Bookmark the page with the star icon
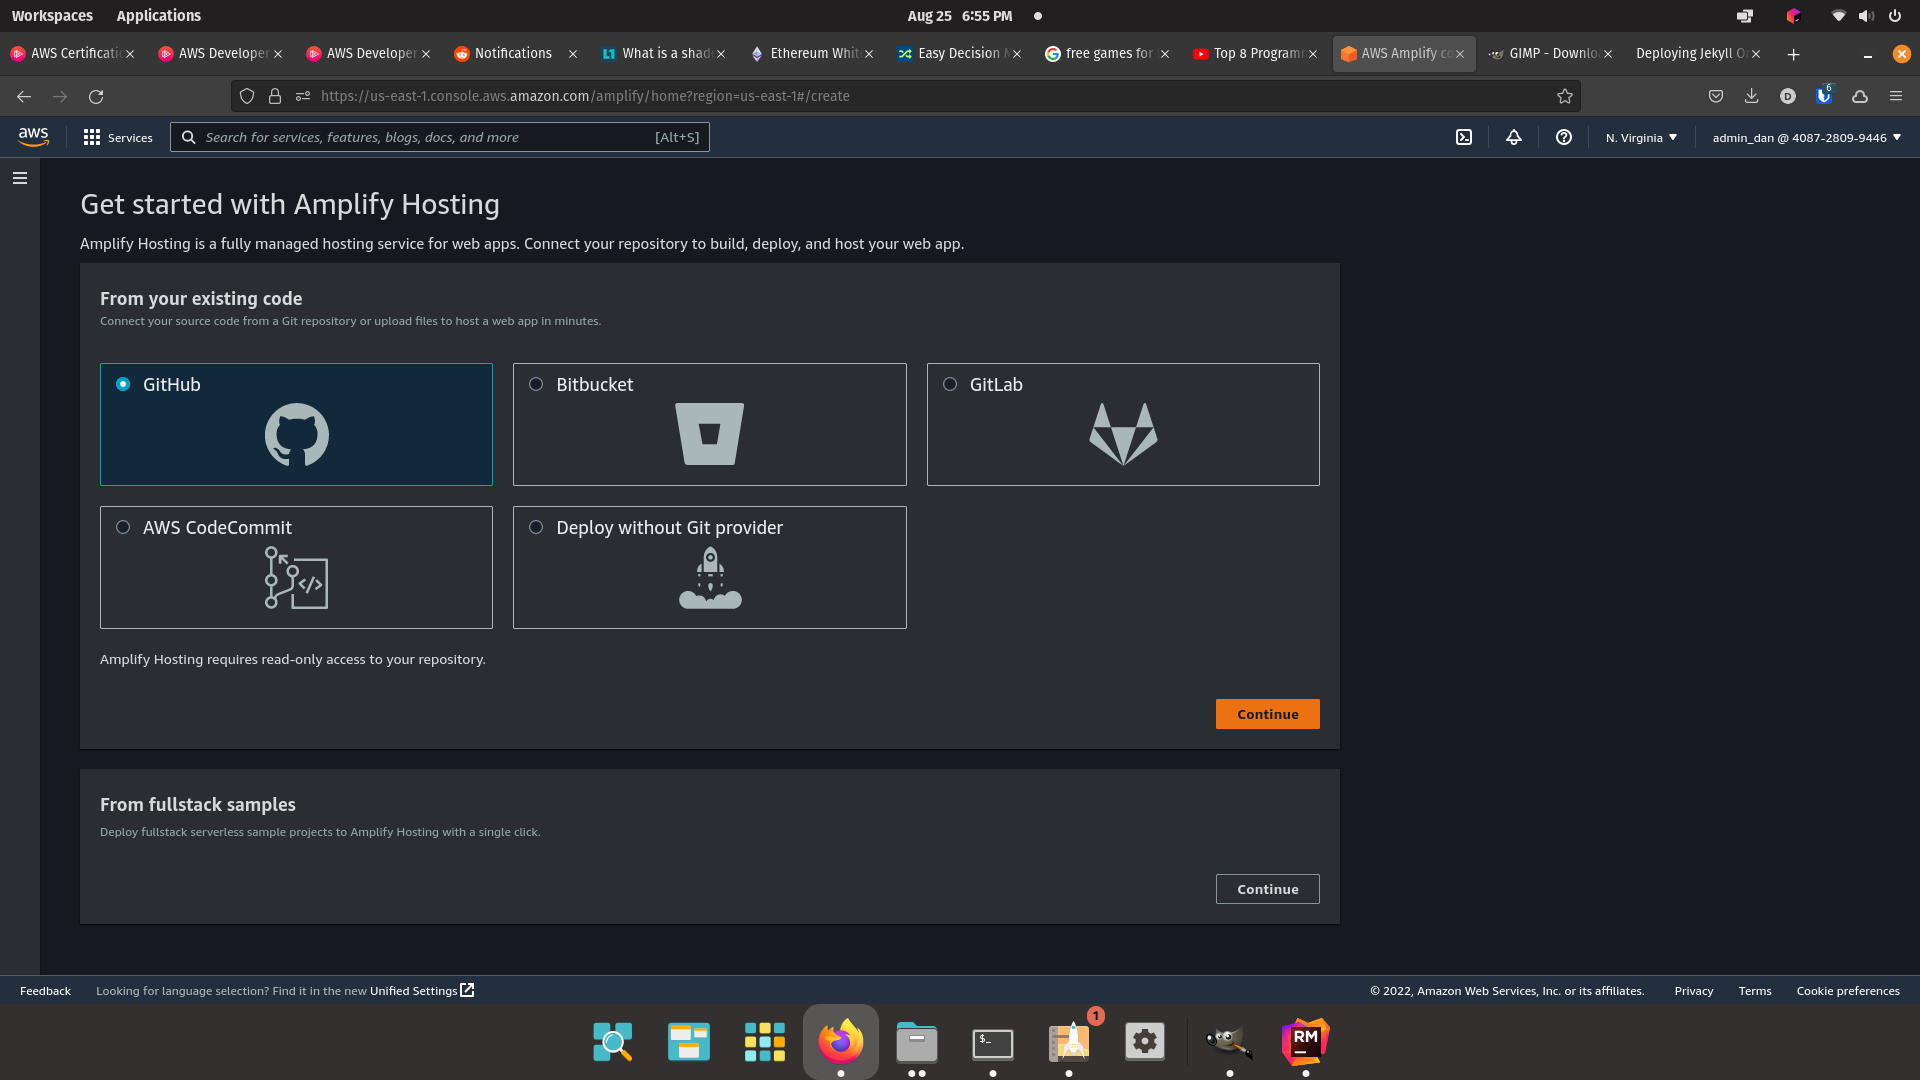Screen dimensions: 1920x1080 (x=1563, y=96)
